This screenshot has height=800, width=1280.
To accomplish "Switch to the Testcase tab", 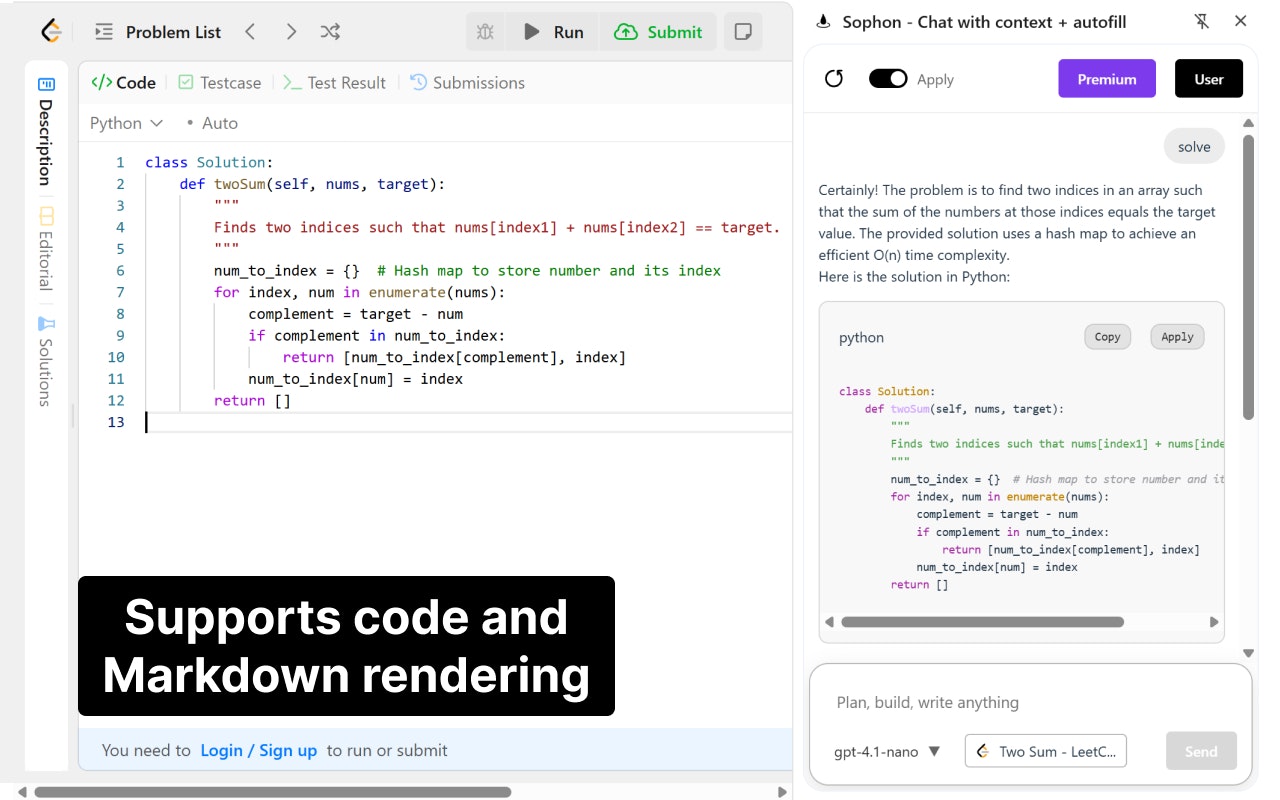I will click(220, 83).
